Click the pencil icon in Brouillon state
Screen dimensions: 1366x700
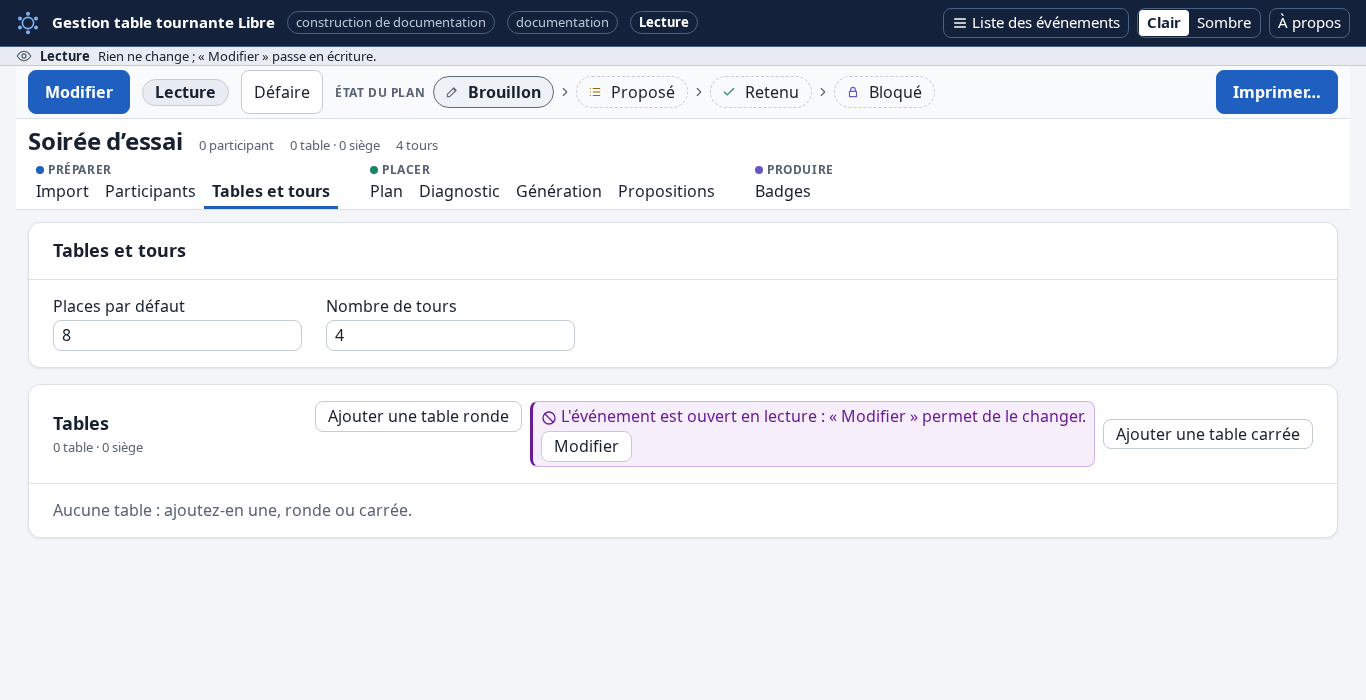tap(452, 92)
